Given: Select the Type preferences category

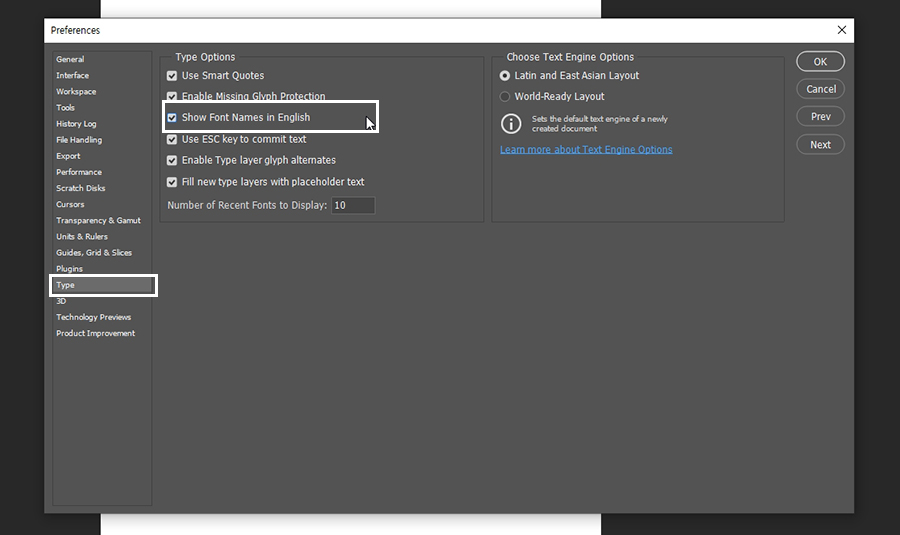Looking at the screenshot, I should [x=103, y=285].
